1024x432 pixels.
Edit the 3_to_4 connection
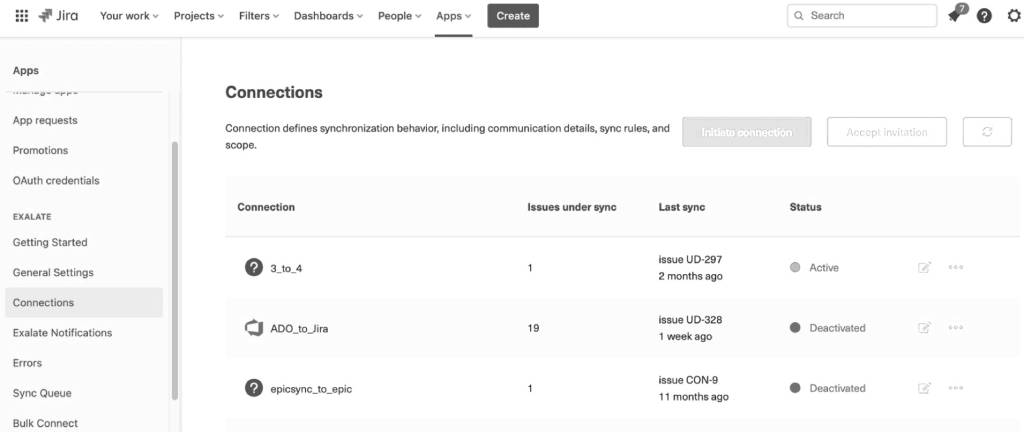[924, 268]
